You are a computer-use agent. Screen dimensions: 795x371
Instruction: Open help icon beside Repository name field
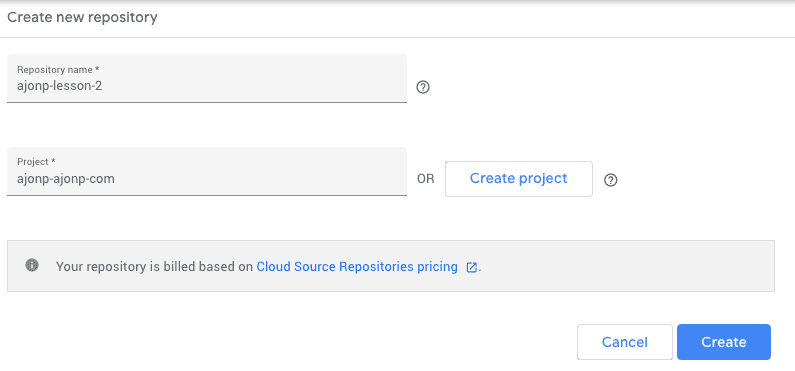click(423, 87)
